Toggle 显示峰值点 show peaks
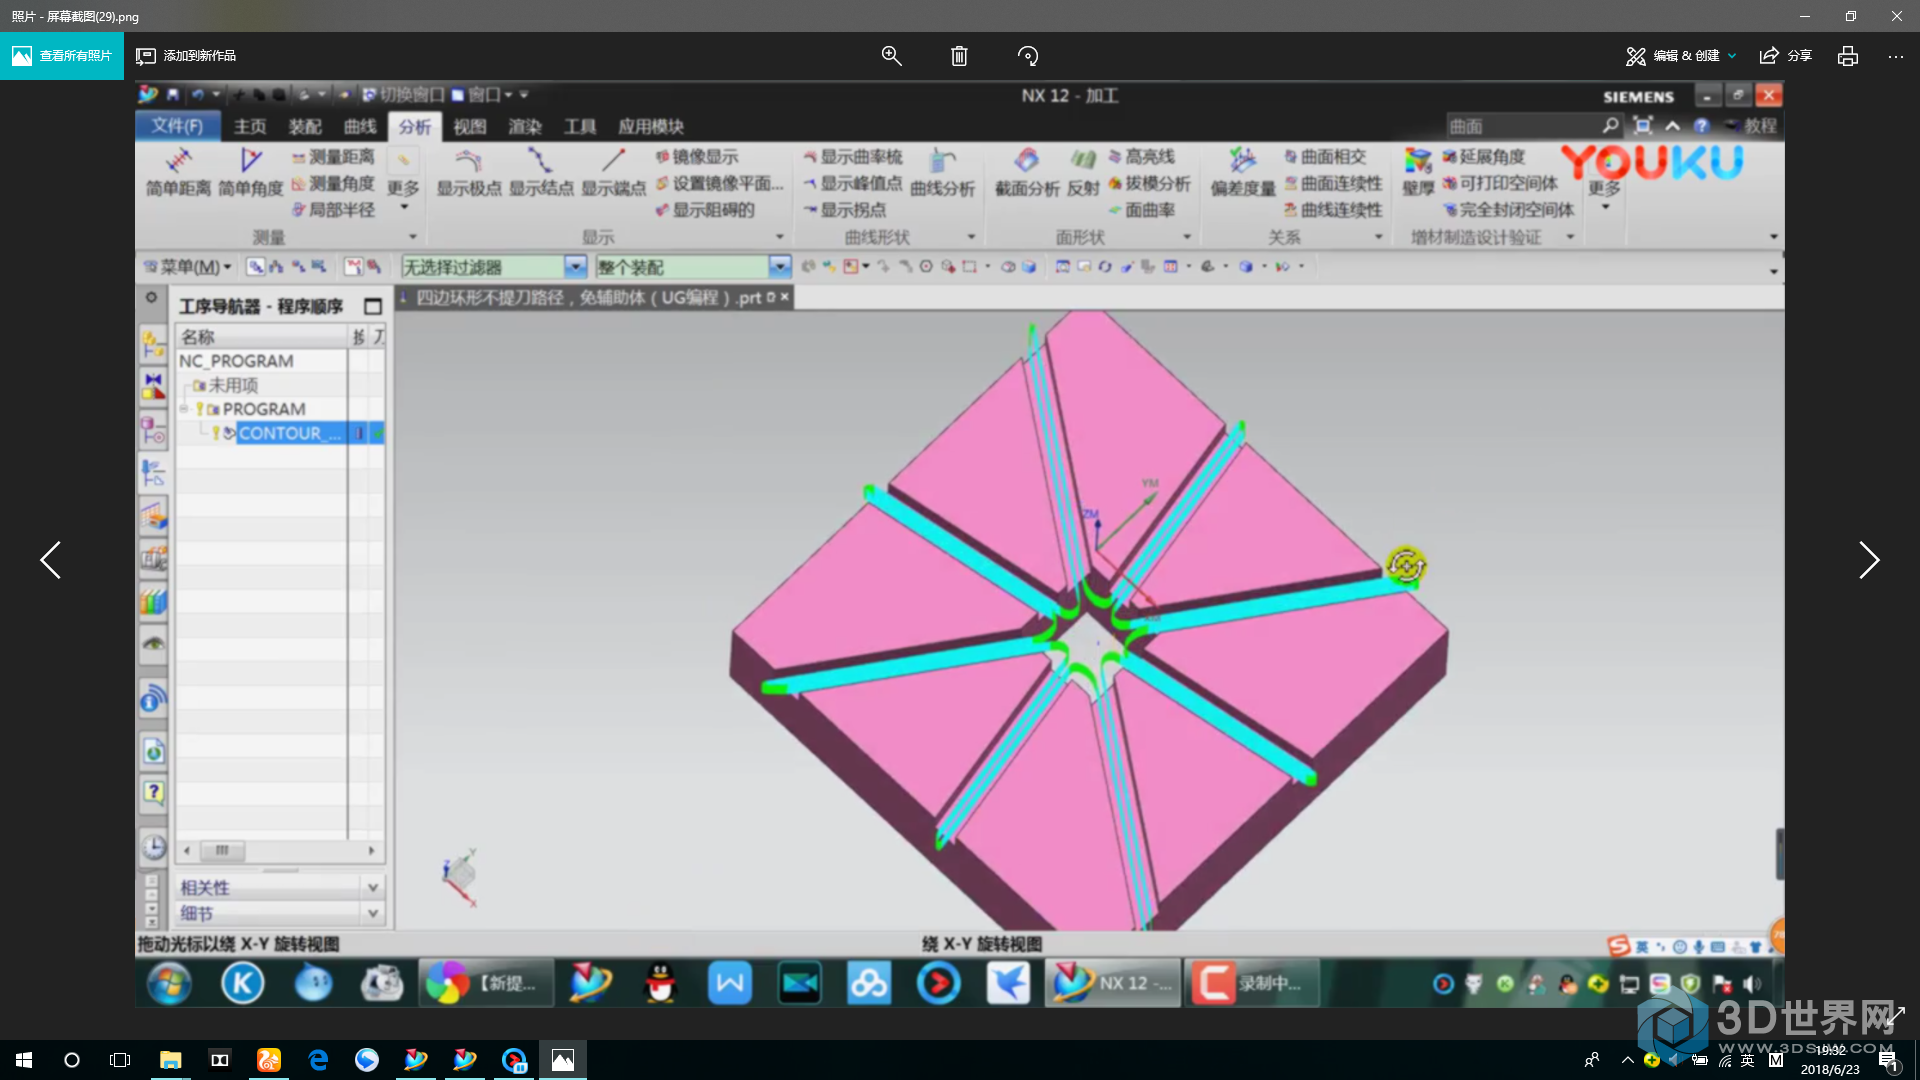 pyautogui.click(x=853, y=184)
